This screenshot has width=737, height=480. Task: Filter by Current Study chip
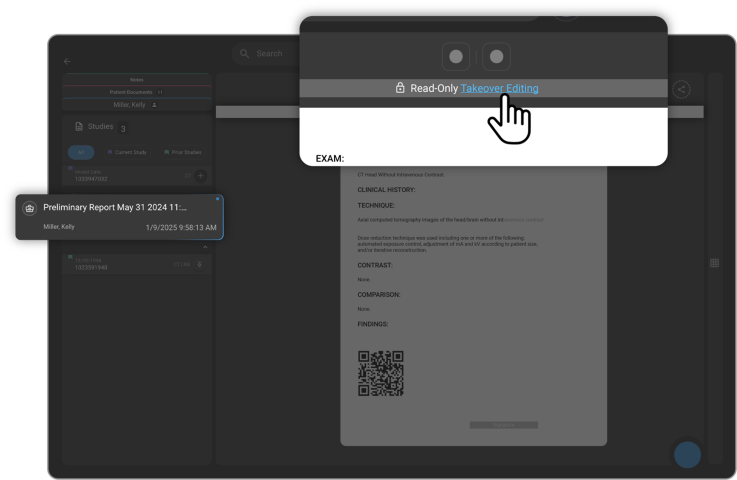pyautogui.click(x=127, y=152)
